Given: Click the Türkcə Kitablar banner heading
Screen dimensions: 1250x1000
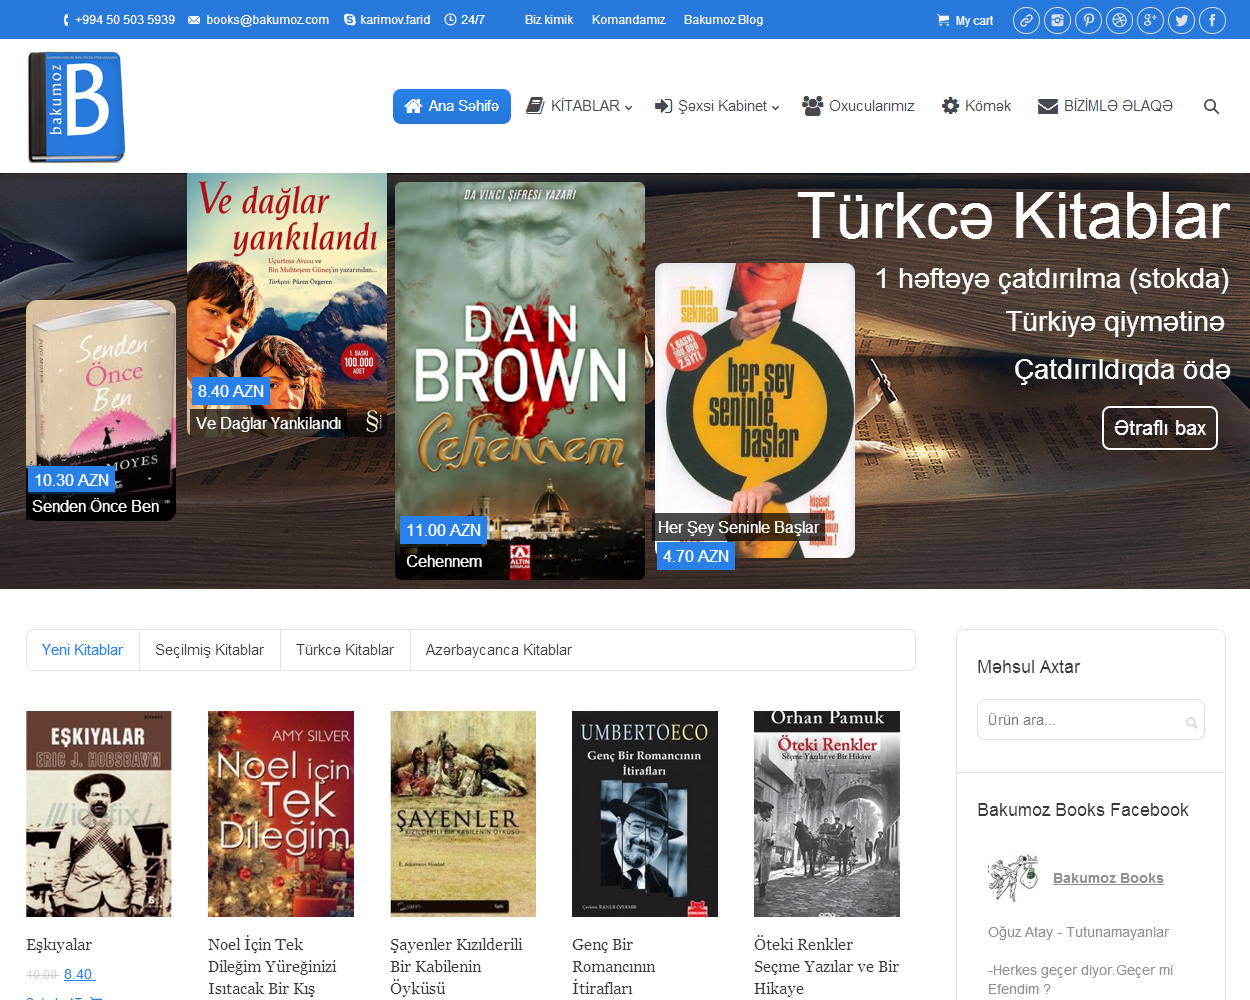Looking at the screenshot, I should pos(1013,216).
